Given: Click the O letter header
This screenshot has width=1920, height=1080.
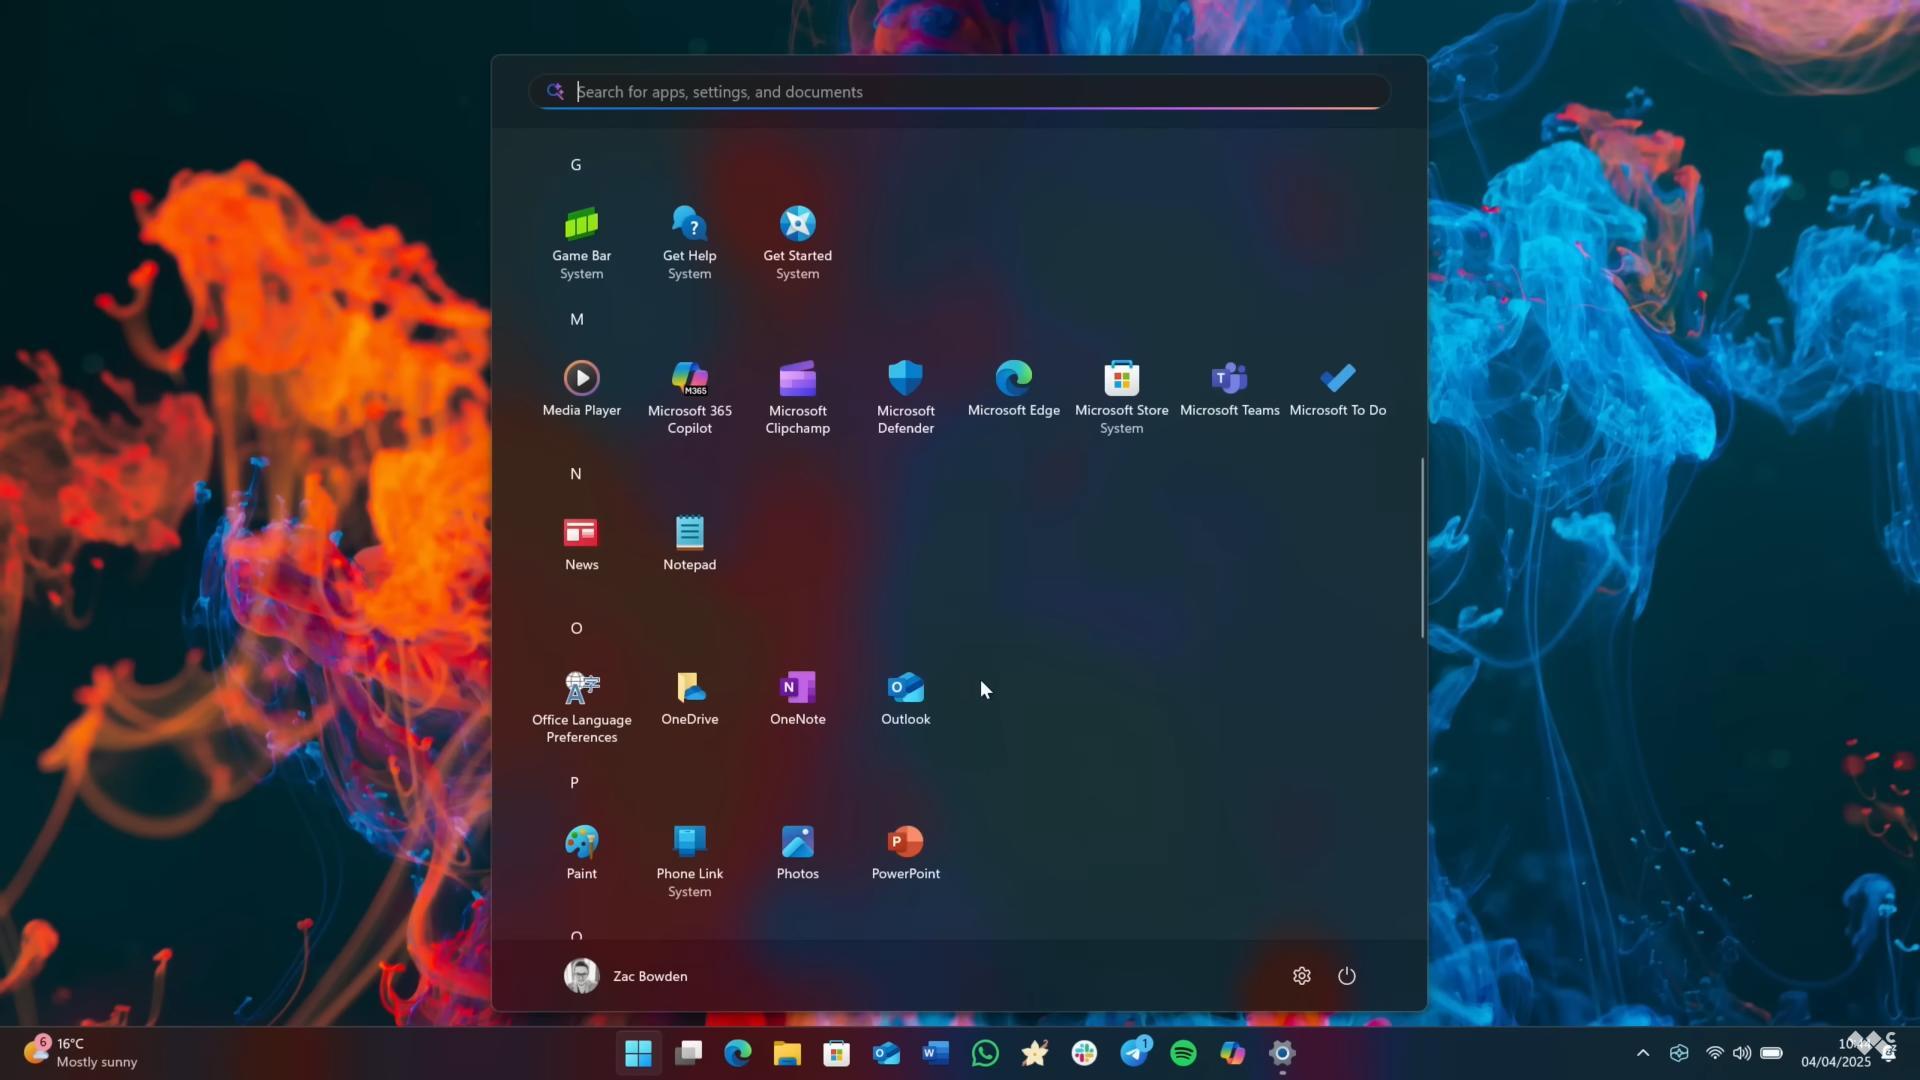Looking at the screenshot, I should pos(576,628).
